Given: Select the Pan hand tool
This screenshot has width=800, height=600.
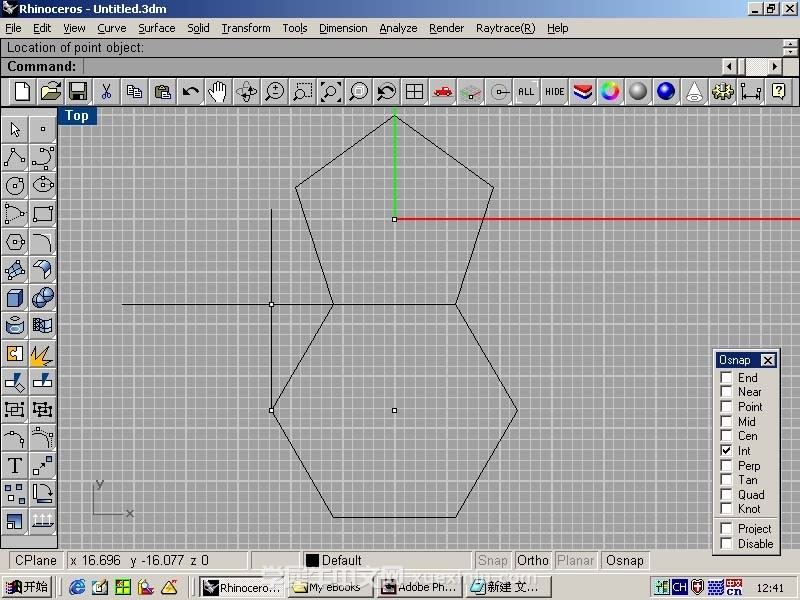Looking at the screenshot, I should [218, 92].
